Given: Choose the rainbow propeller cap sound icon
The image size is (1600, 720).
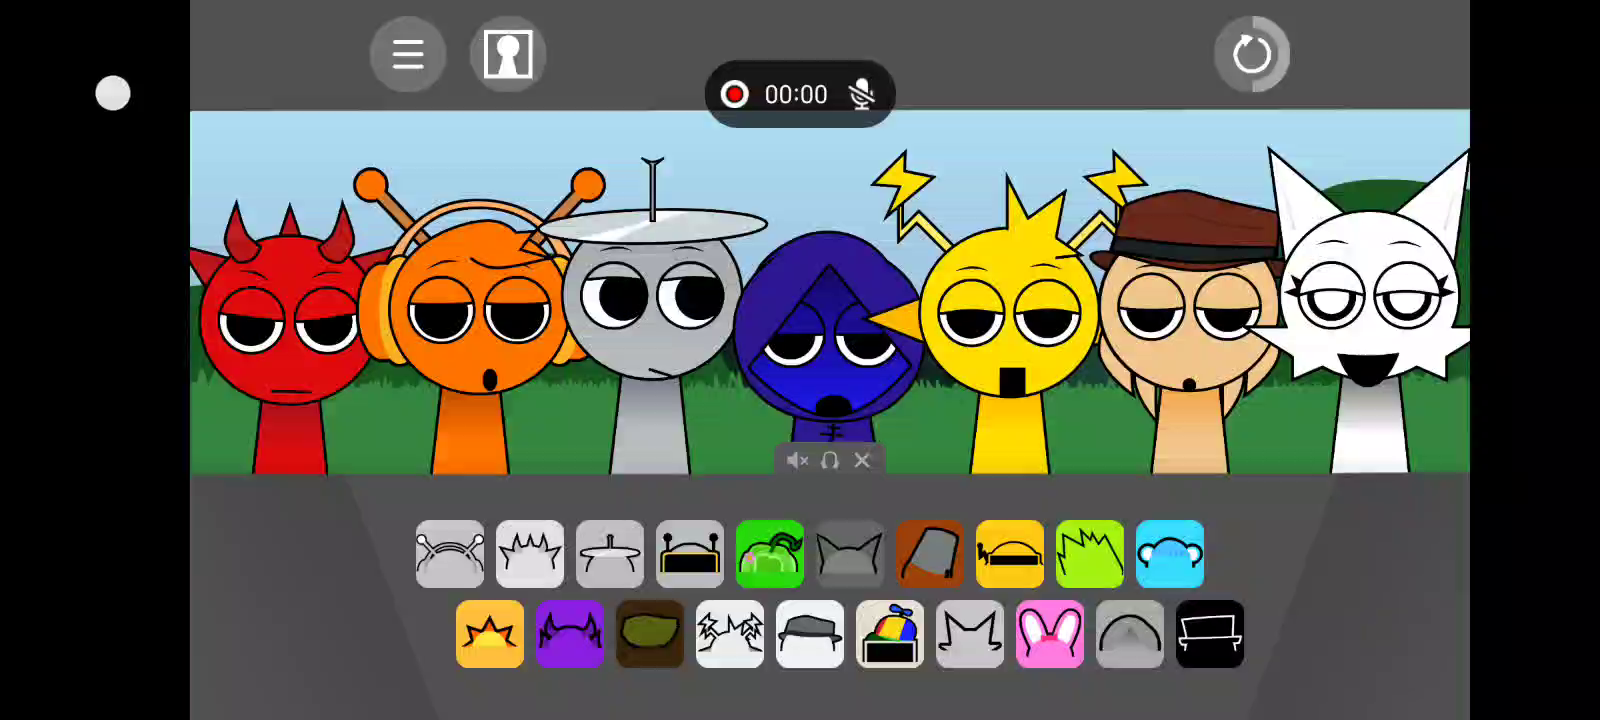Looking at the screenshot, I should (890, 634).
